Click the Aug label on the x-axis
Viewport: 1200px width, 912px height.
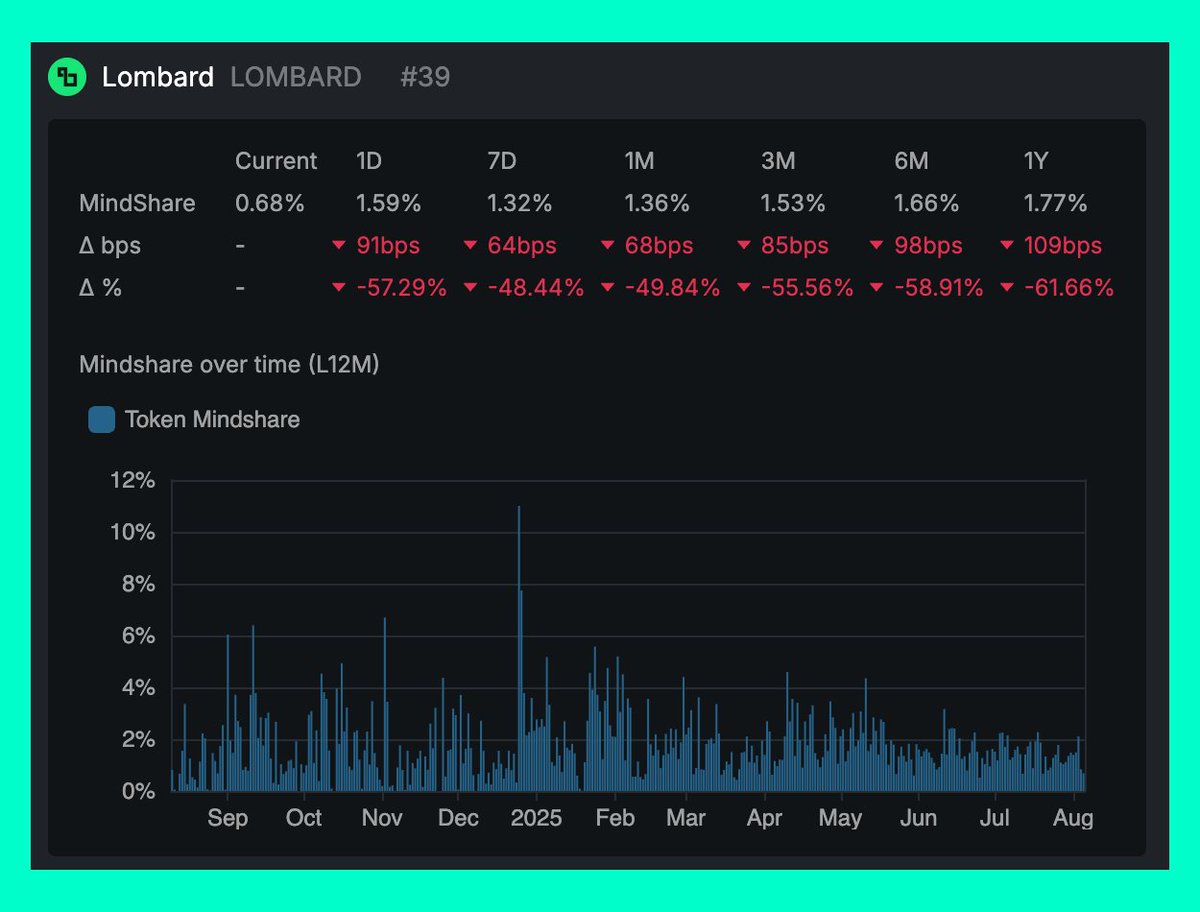click(1073, 818)
